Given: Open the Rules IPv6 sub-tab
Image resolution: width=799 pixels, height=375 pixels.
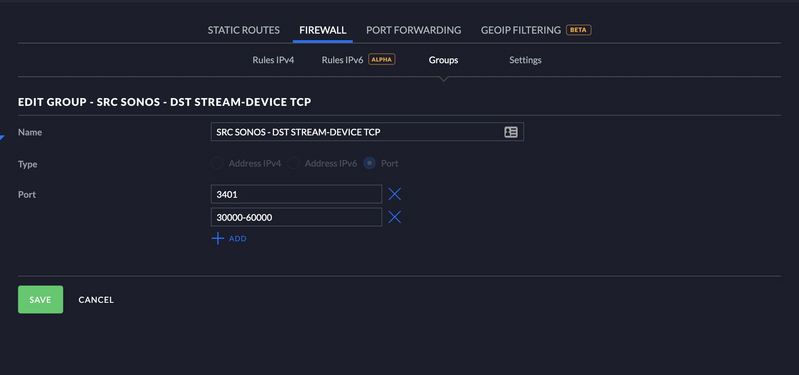Looking at the screenshot, I should [x=342, y=60].
